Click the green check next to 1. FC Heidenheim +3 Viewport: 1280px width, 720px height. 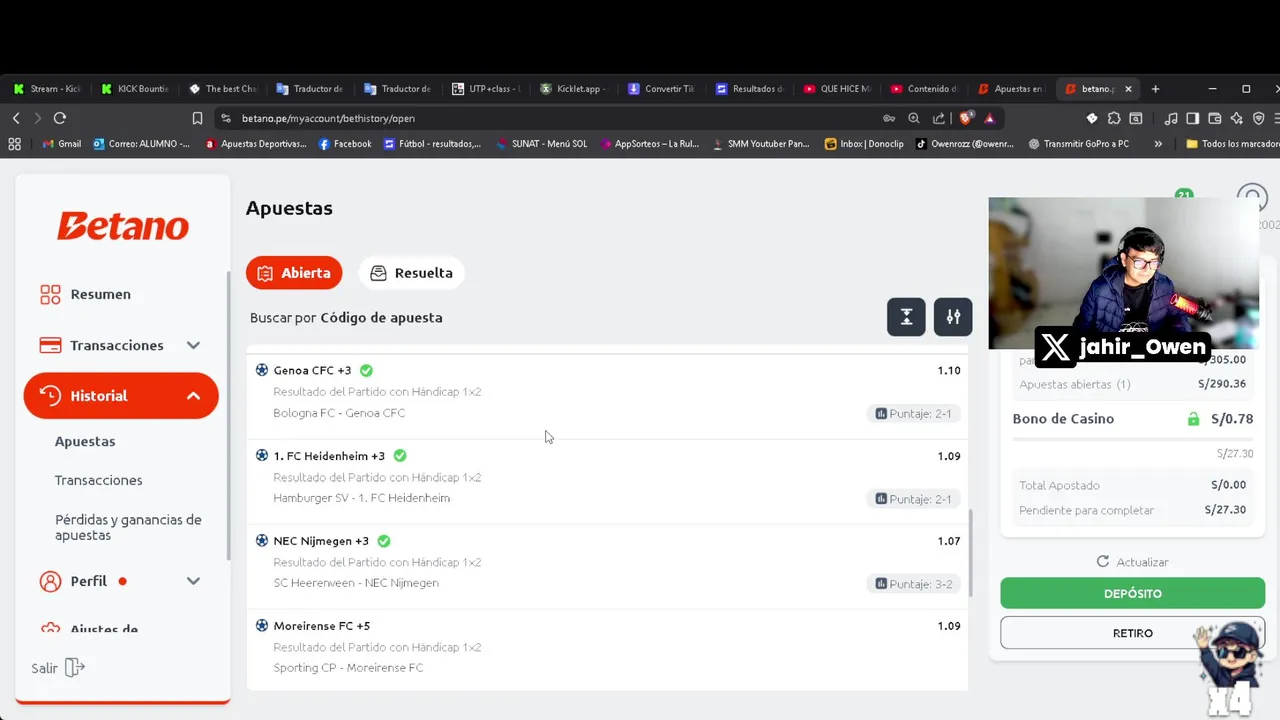tap(400, 456)
